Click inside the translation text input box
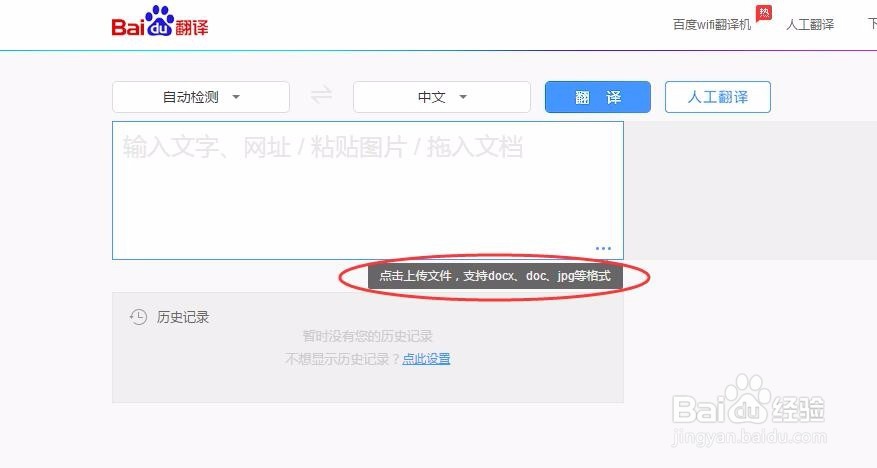877x468 pixels. point(368,190)
